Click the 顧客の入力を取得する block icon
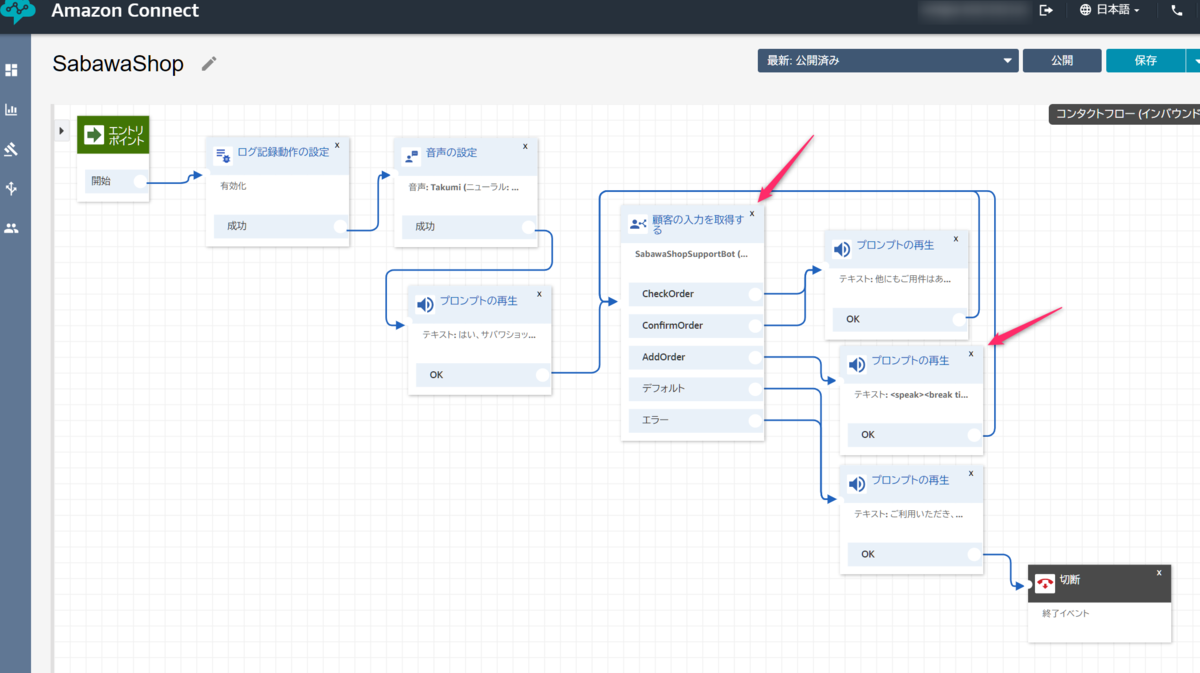 tap(638, 224)
